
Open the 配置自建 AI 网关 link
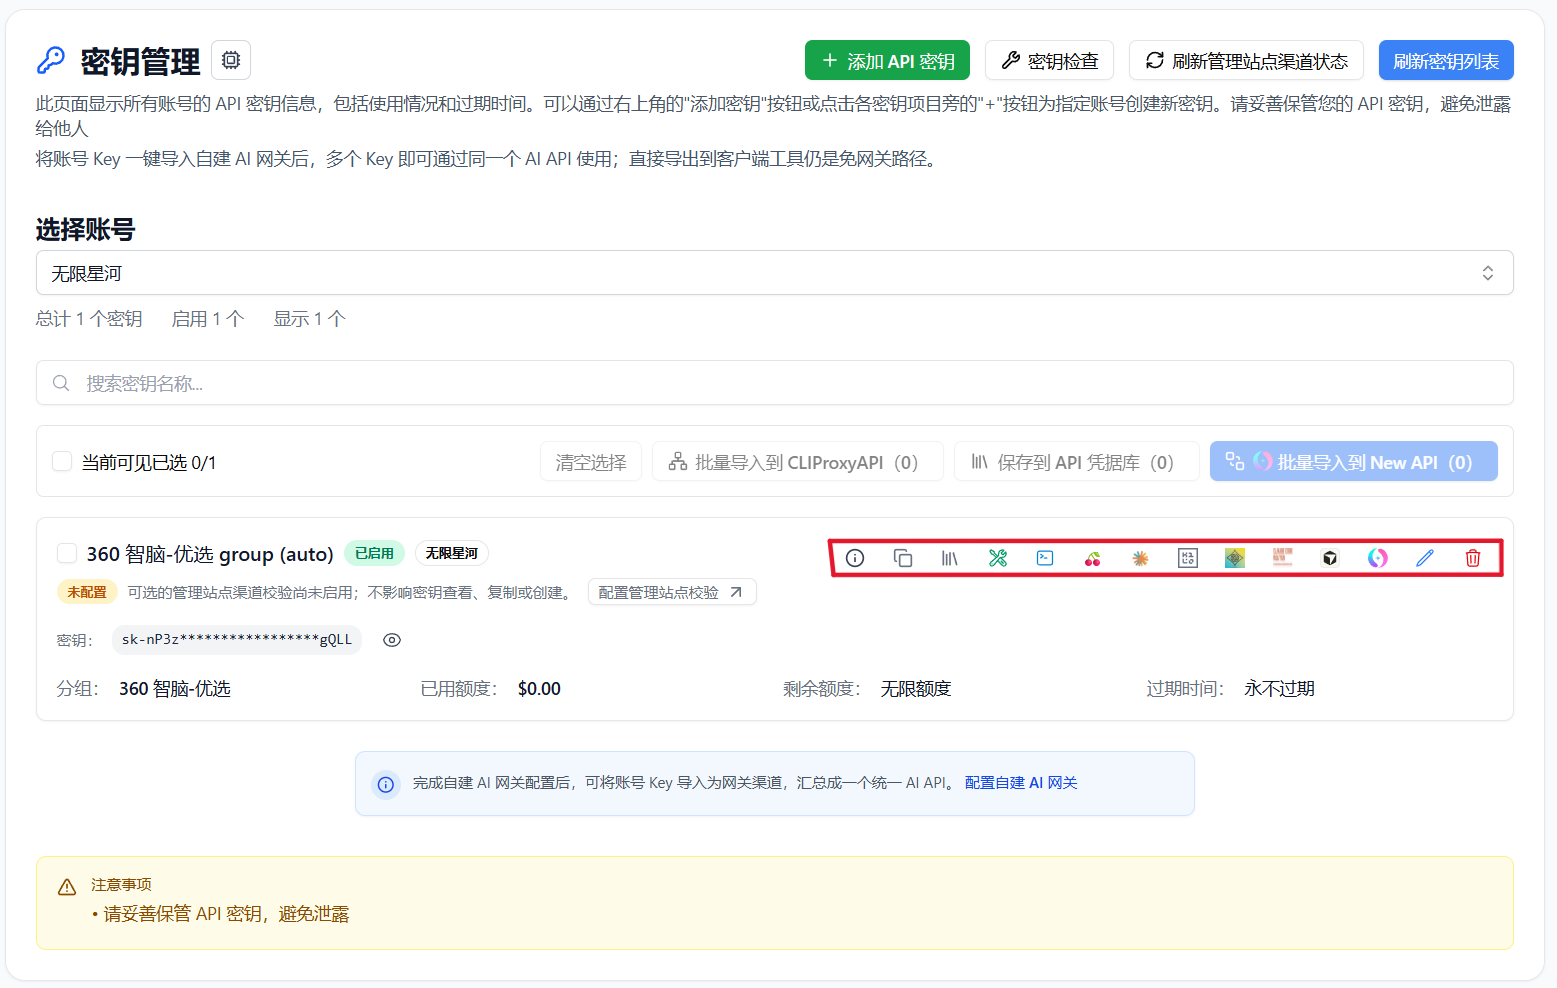coord(1021,783)
